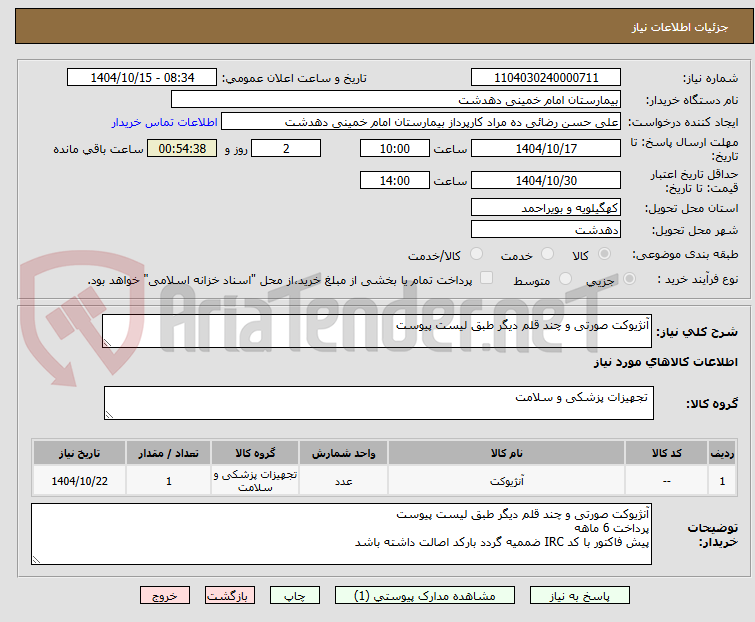Screen dimensions: 755x622
Task: Click the buyer name field بیمارستان امام خمینی دهدشت
Action: pos(396,100)
